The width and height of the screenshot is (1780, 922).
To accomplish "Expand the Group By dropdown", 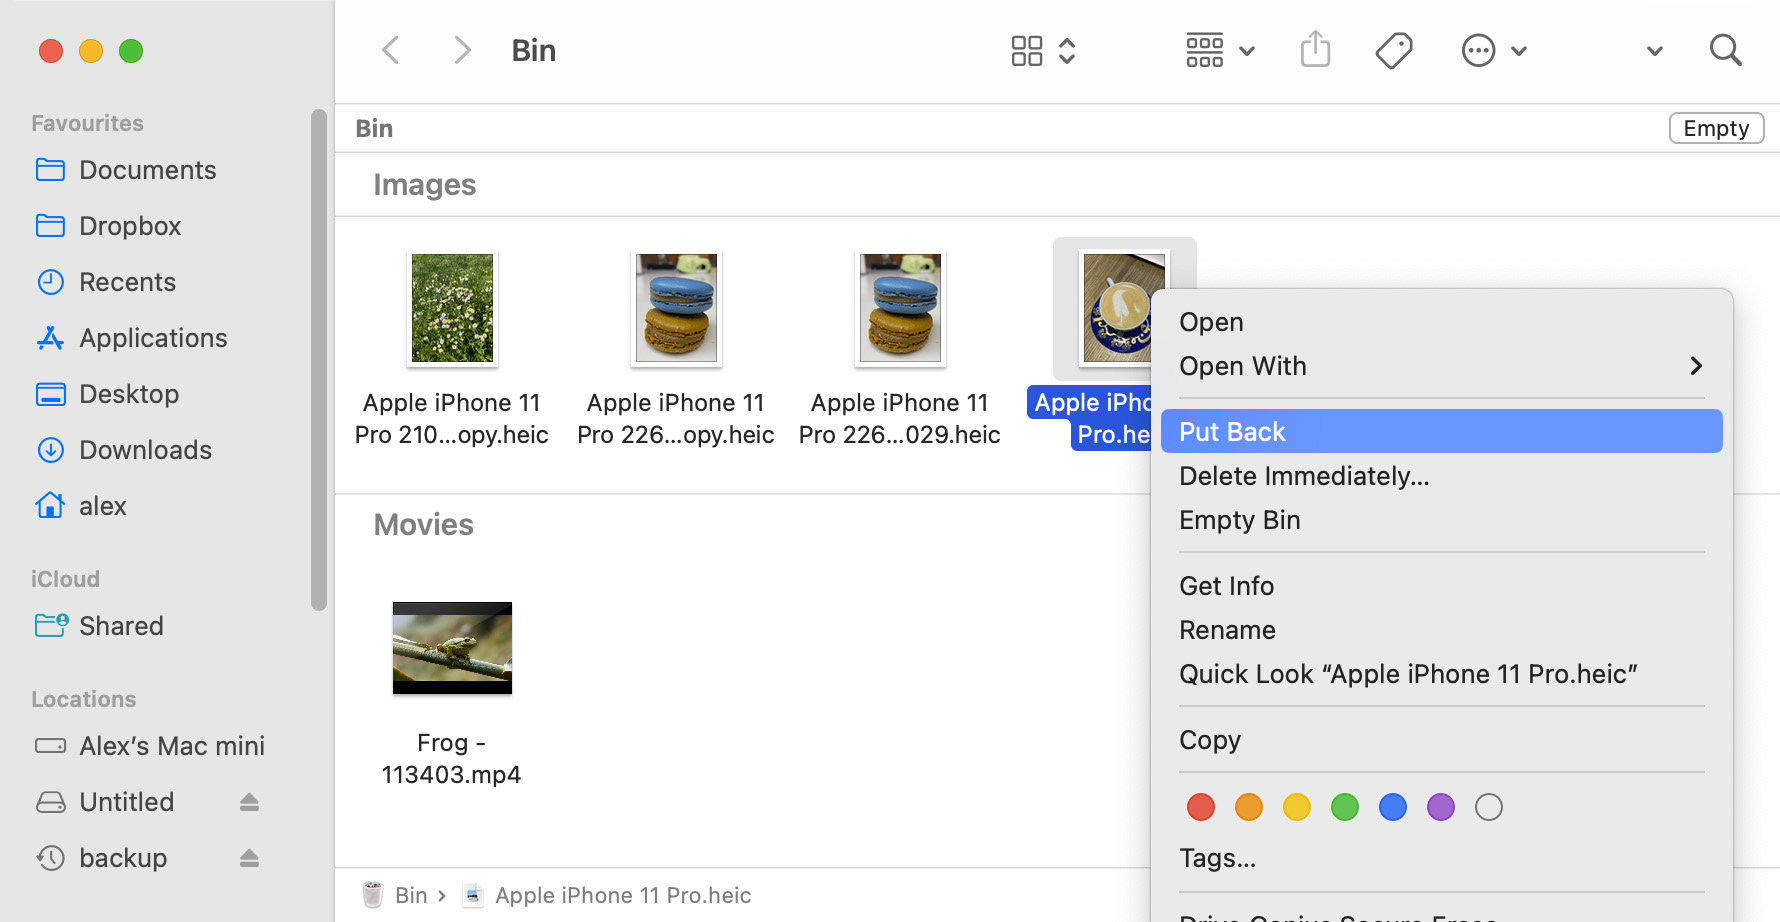I will point(1220,50).
